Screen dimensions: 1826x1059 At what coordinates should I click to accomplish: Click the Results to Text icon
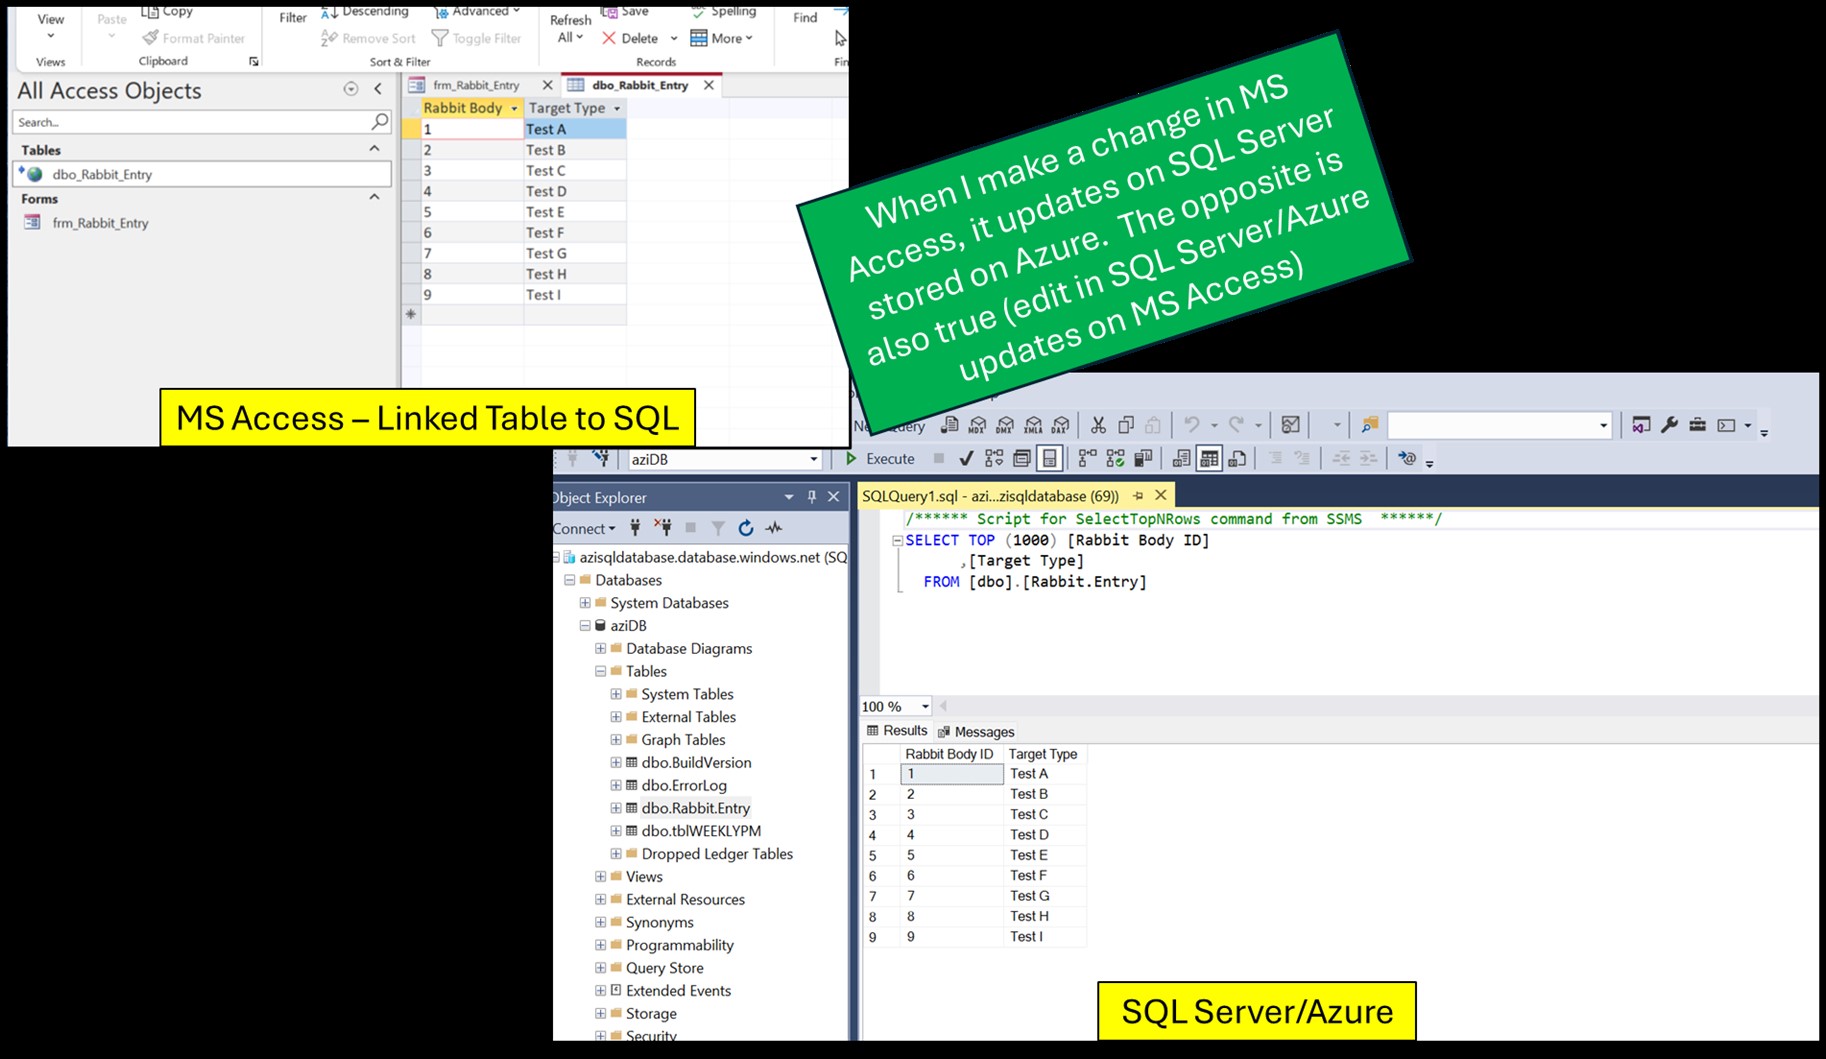[1181, 459]
